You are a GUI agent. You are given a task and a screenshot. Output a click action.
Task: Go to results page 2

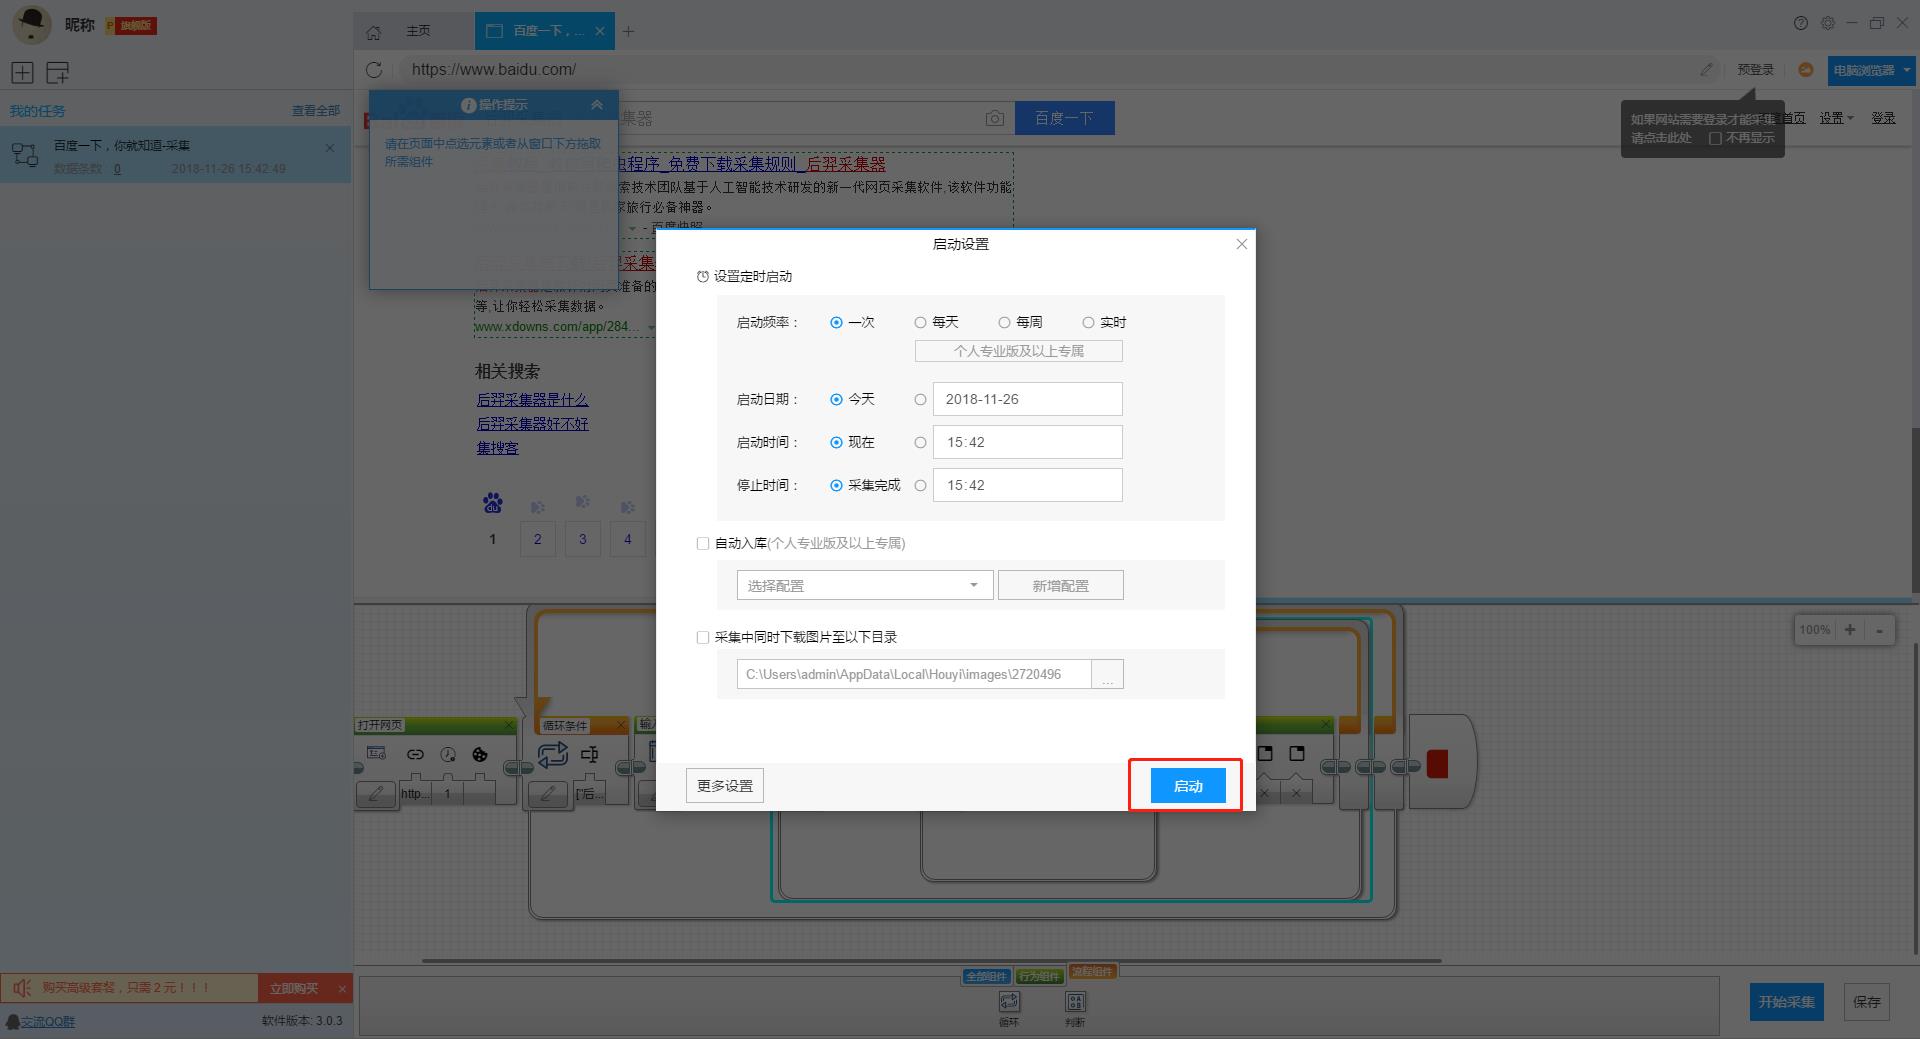click(x=538, y=539)
